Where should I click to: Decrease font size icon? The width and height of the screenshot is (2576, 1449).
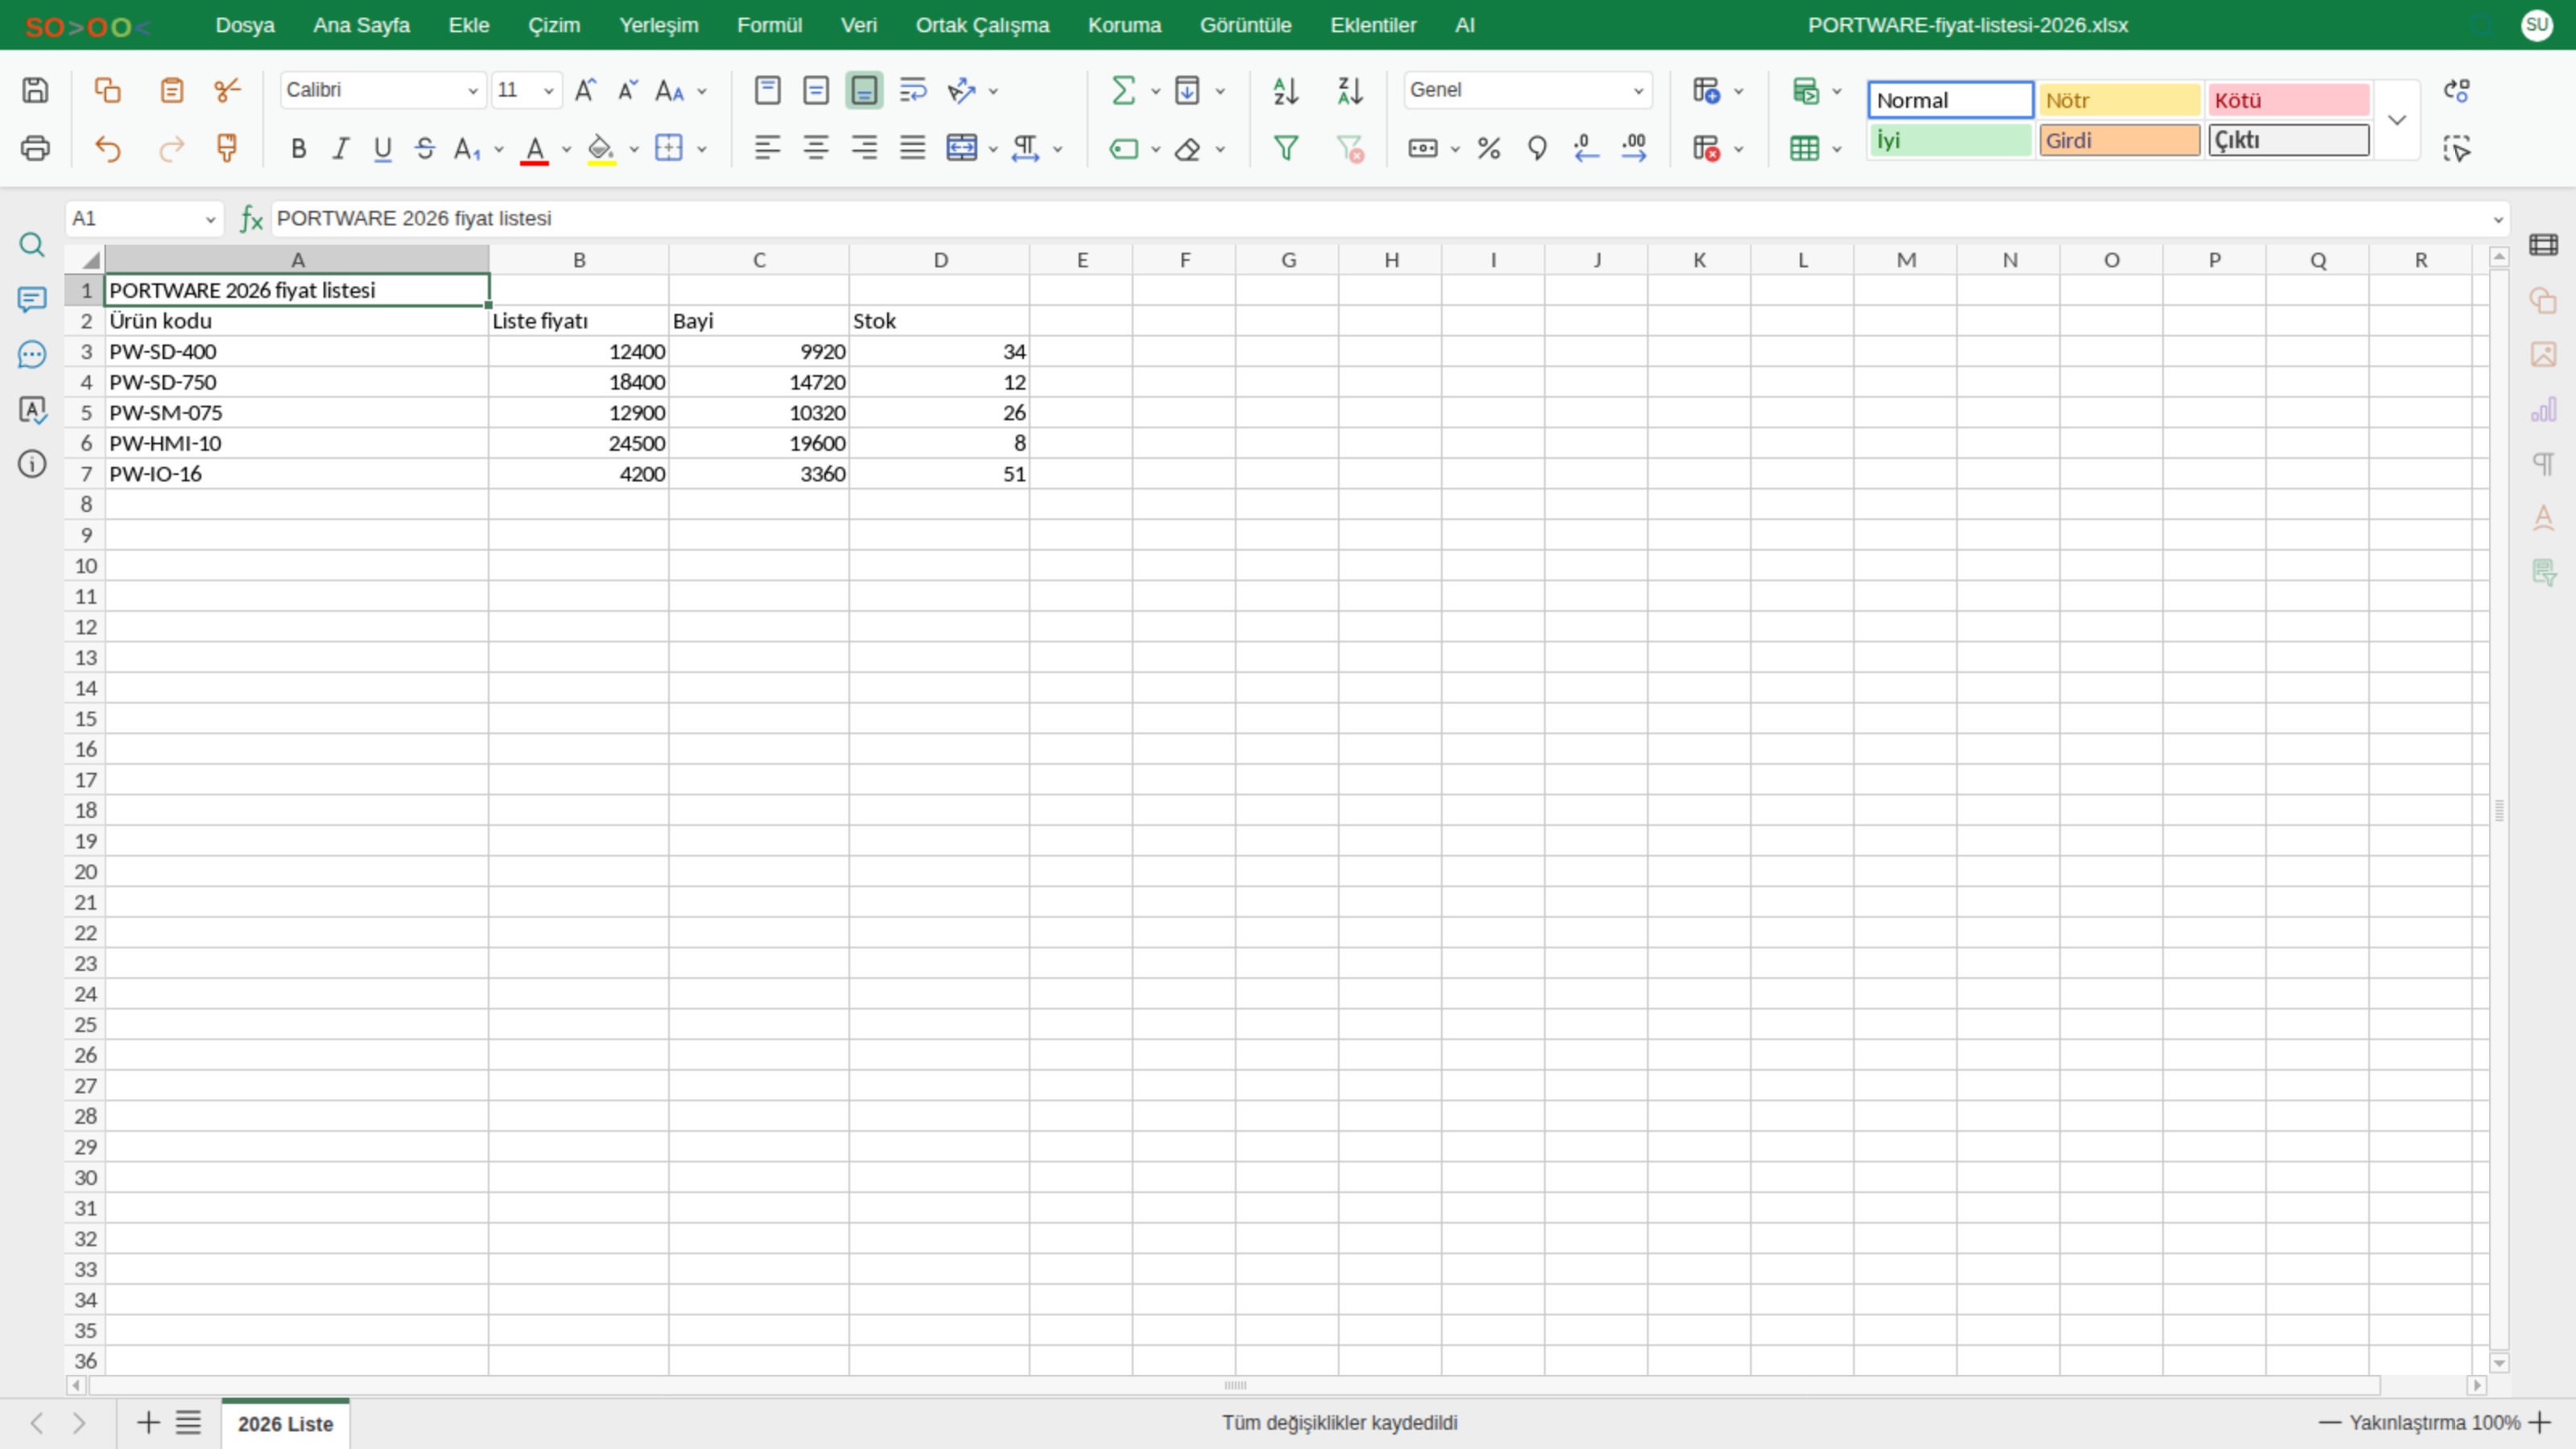pyautogui.click(x=627, y=90)
